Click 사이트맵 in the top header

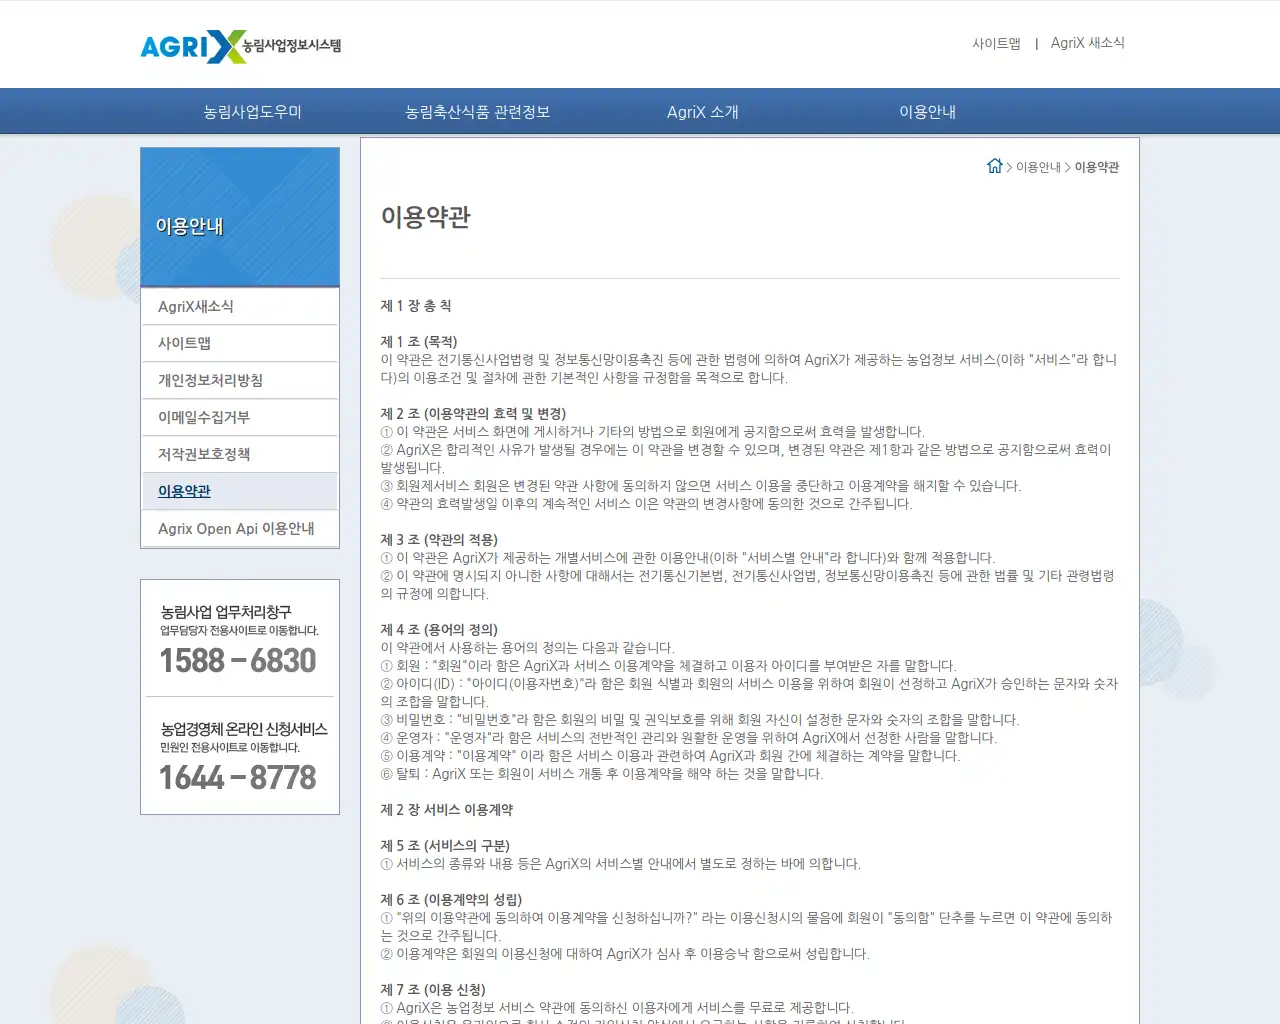[x=996, y=43]
